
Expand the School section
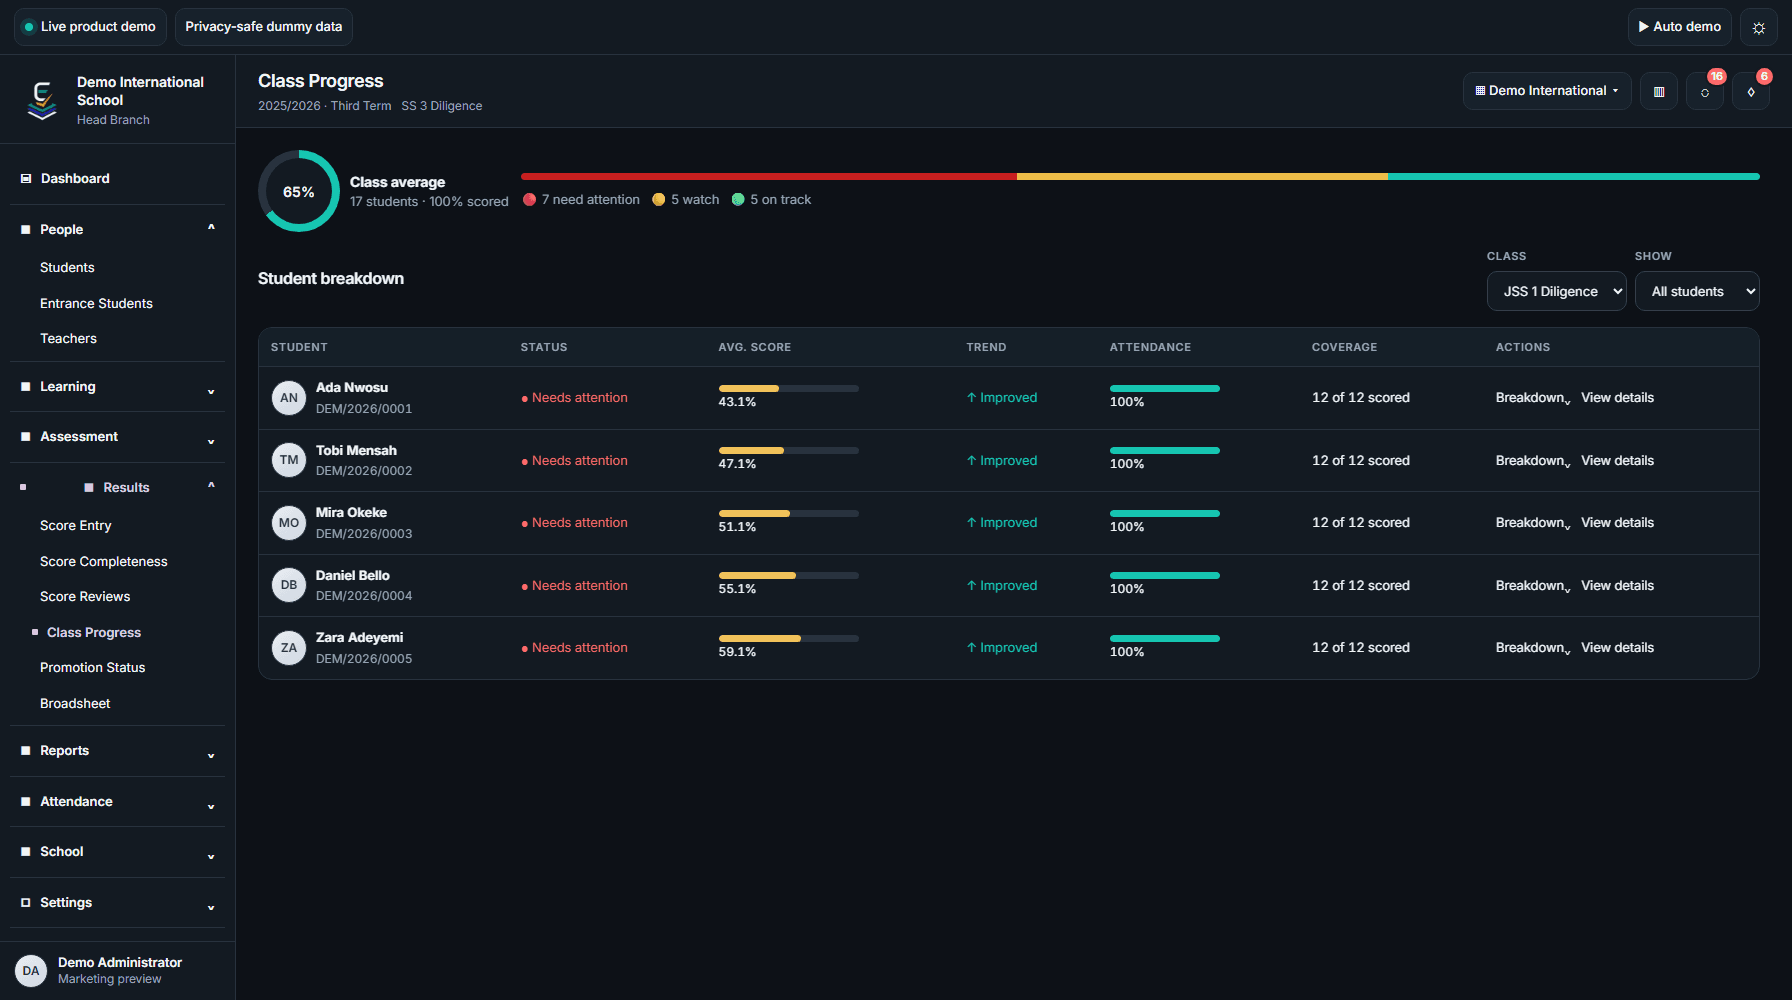117,852
